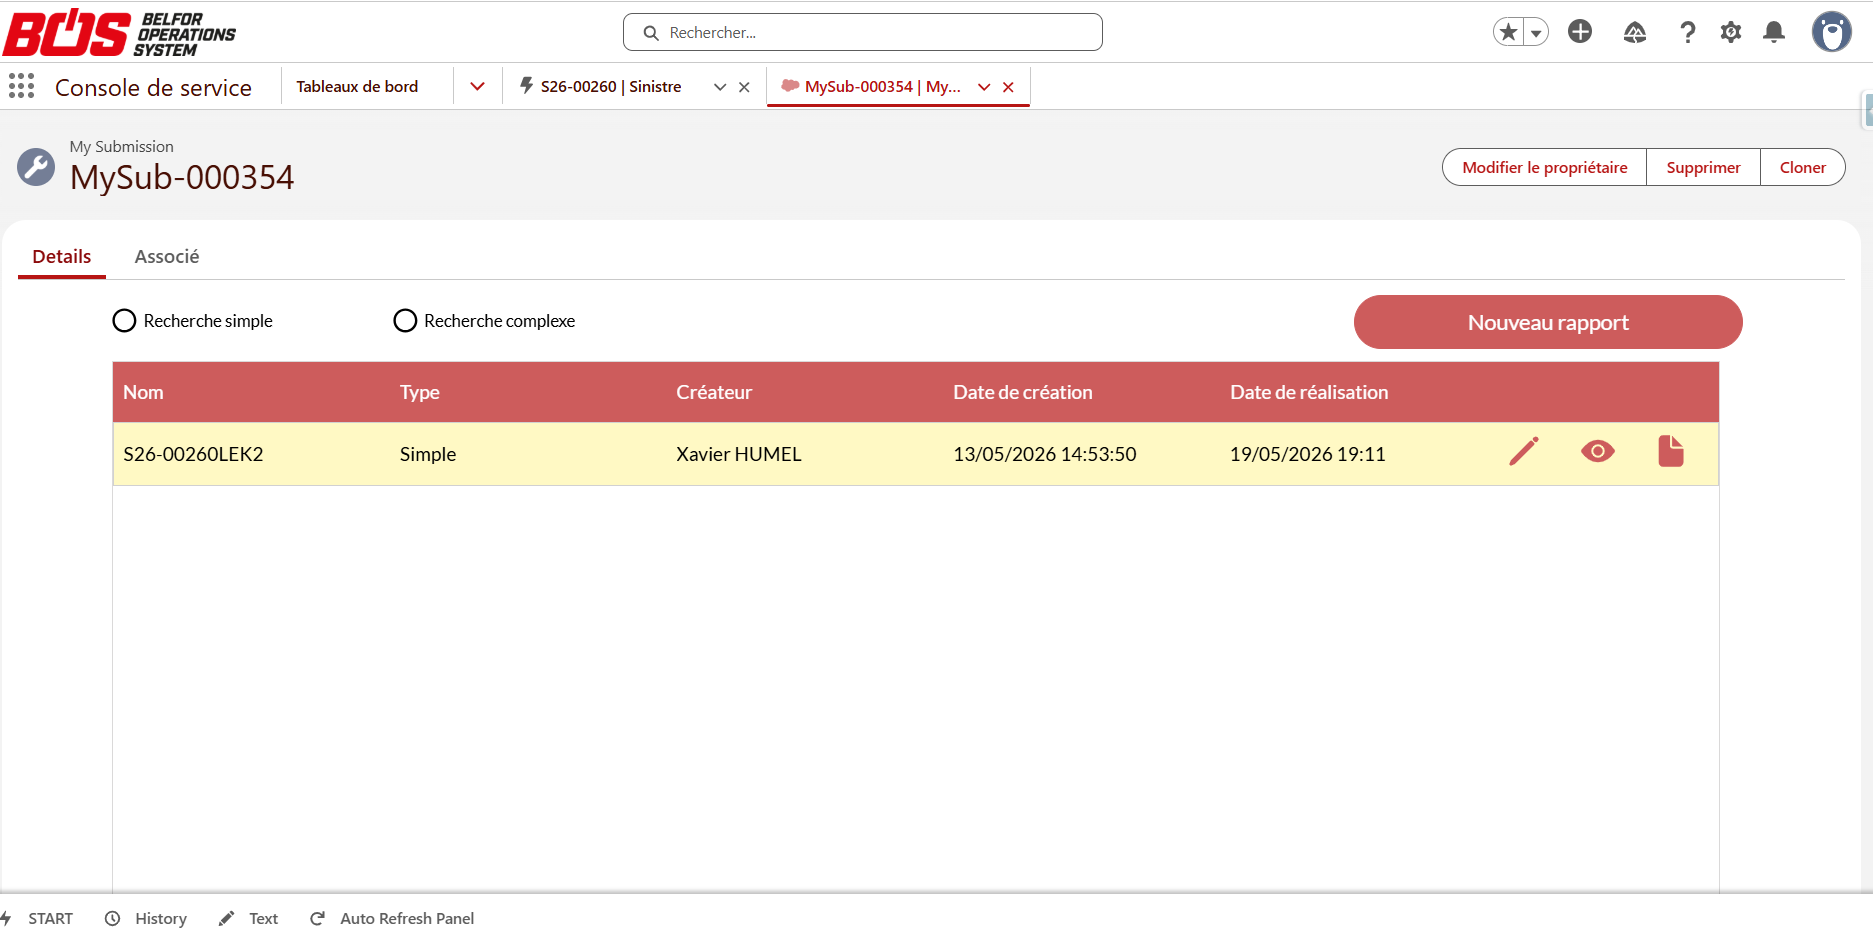Image resolution: width=1873 pixels, height=940 pixels.
Task: Open the setup gear icon
Action: coord(1731,32)
